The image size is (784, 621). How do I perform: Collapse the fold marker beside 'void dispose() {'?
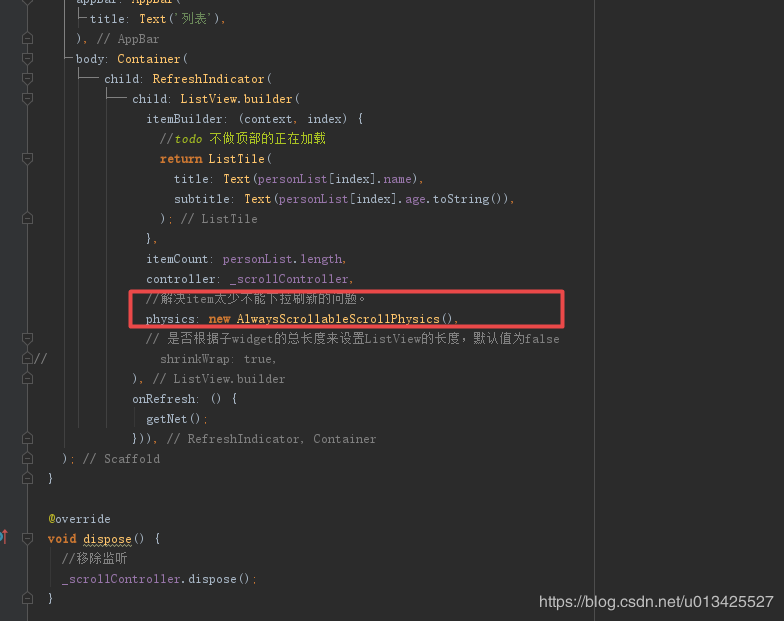(x=28, y=539)
